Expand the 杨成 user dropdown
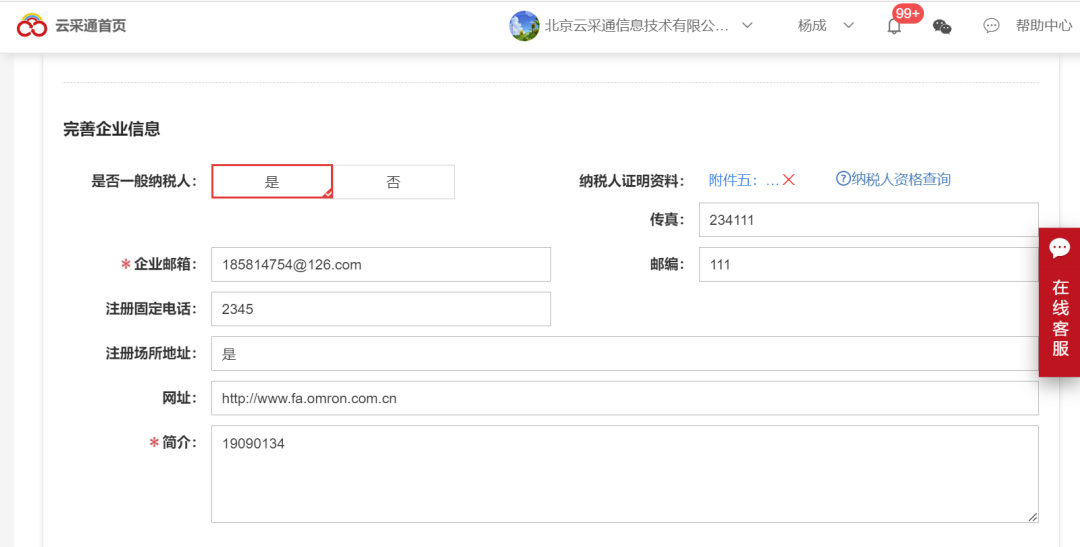The image size is (1080, 547). 848,26
